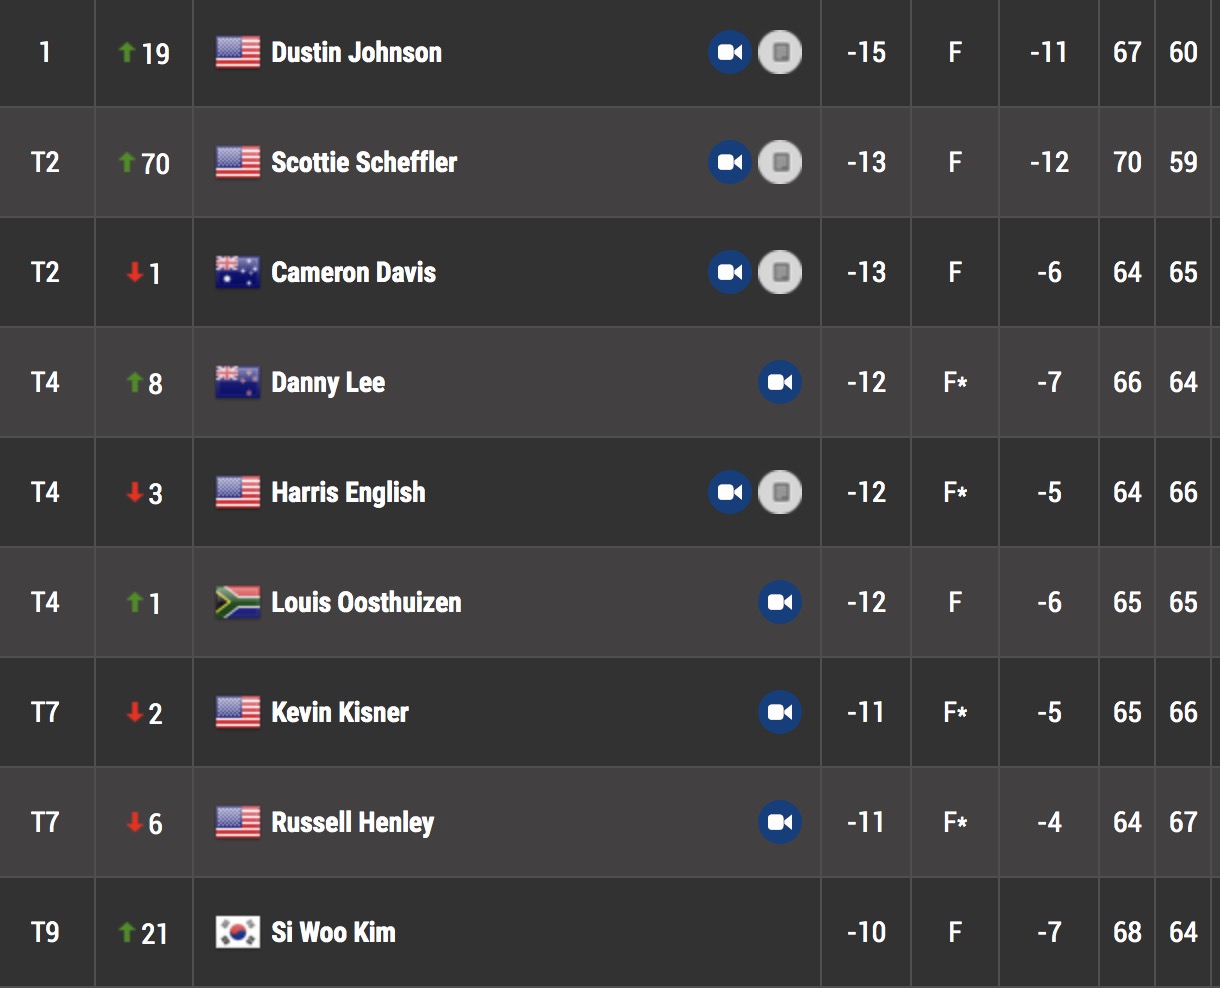This screenshot has width=1220, height=988.
Task: Play Louis Oosthuizen's video camera icon
Action: (780, 602)
